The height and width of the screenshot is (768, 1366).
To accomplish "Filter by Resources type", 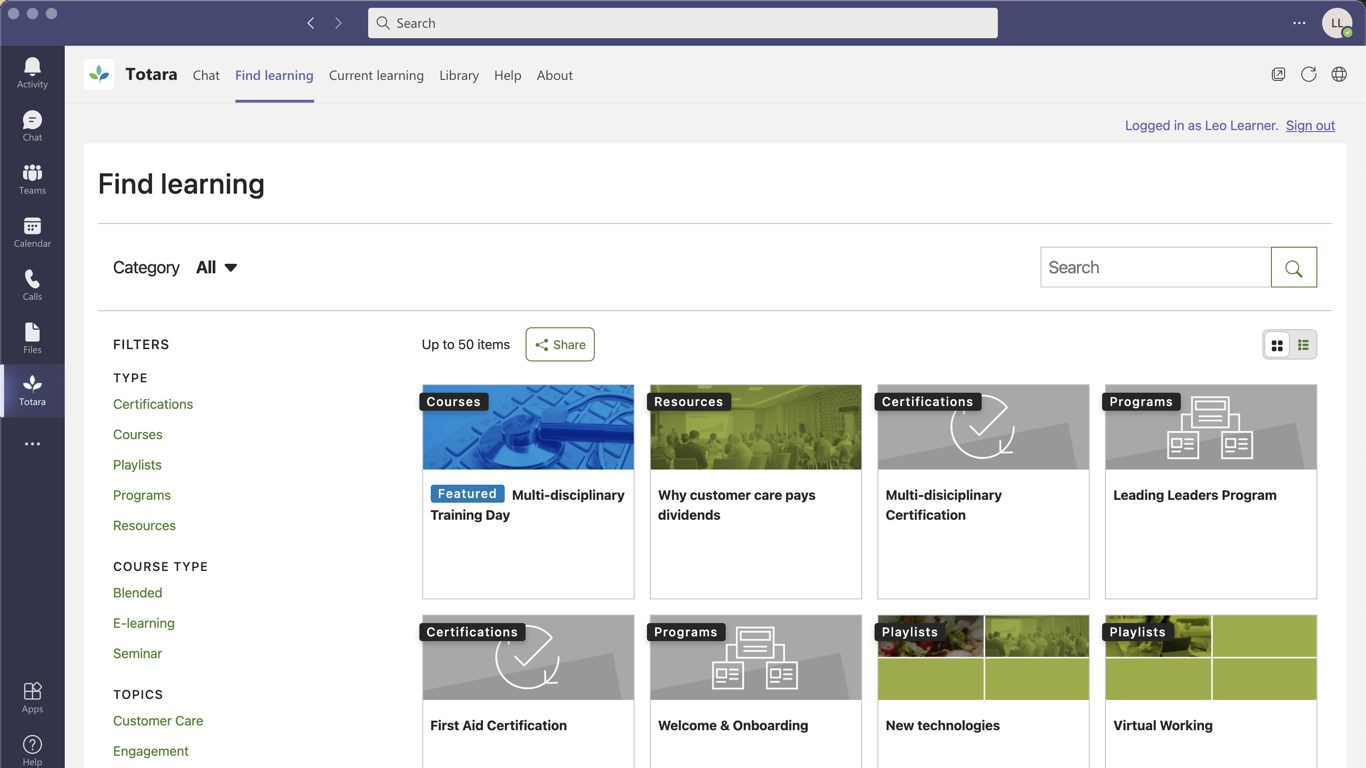I will pyautogui.click(x=144, y=525).
